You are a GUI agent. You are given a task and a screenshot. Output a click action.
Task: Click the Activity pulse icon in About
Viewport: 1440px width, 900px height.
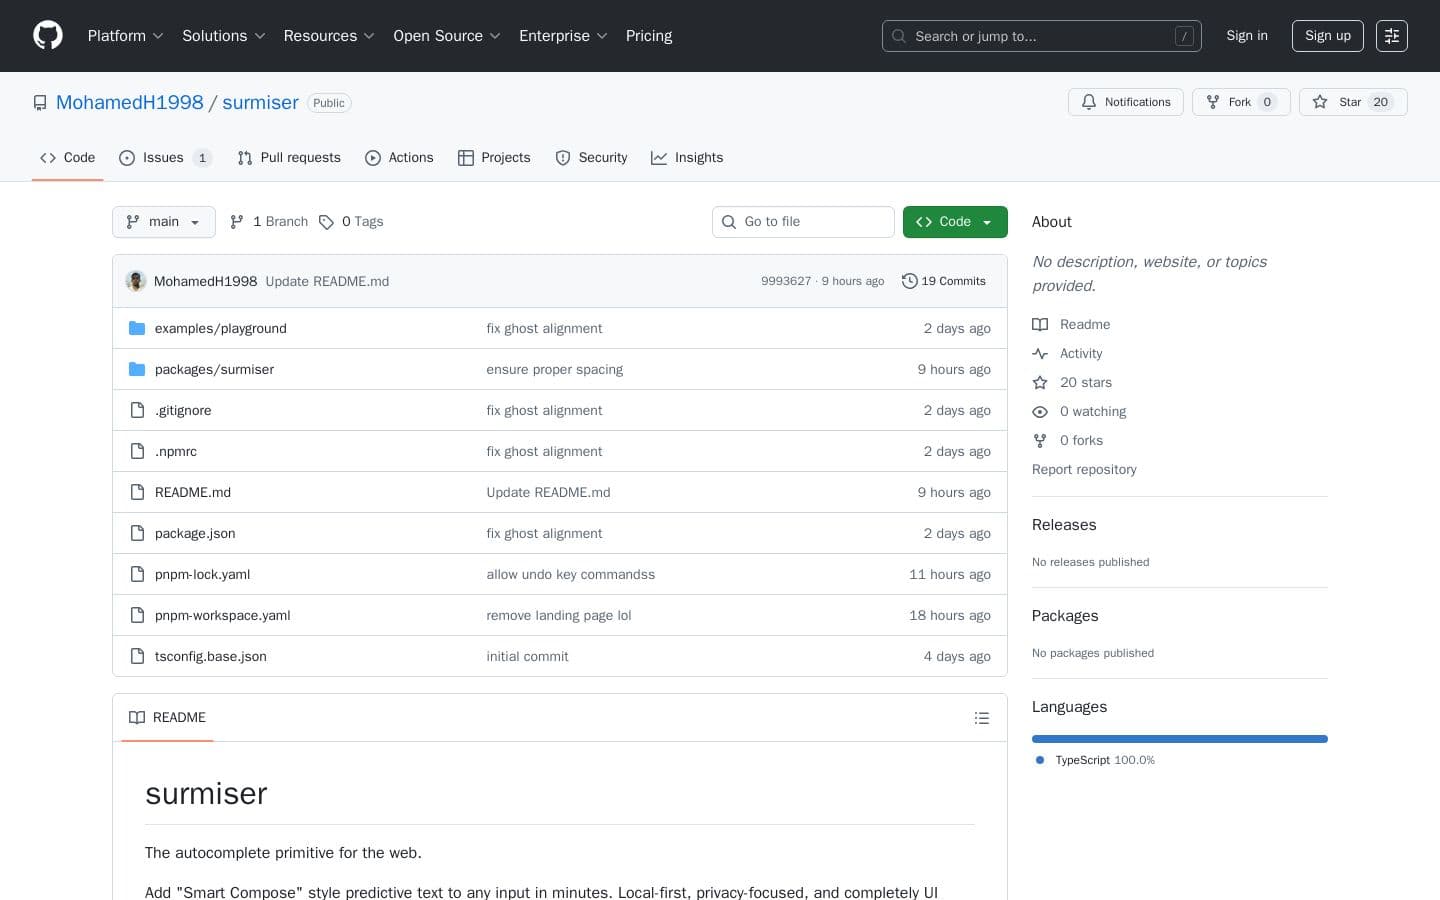coord(1040,353)
